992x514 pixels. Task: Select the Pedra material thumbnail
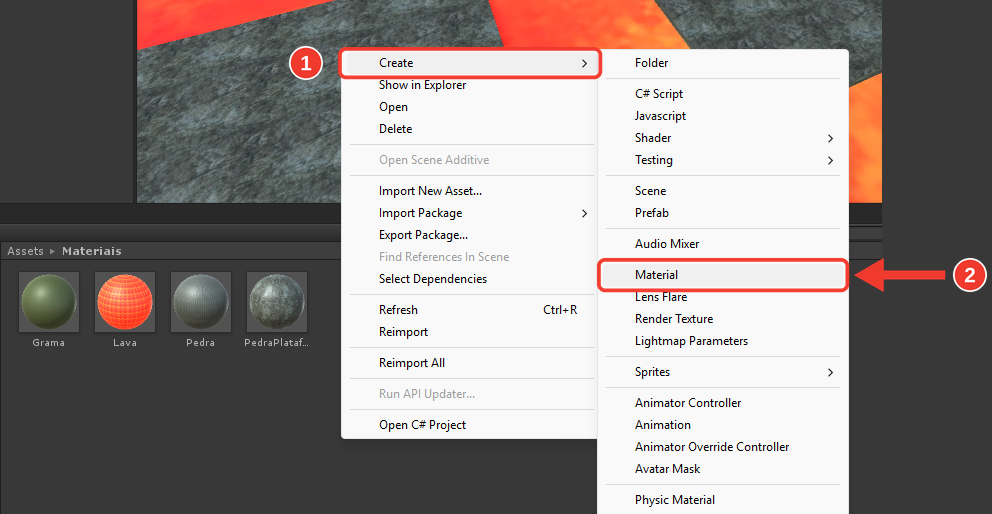pyautogui.click(x=201, y=302)
